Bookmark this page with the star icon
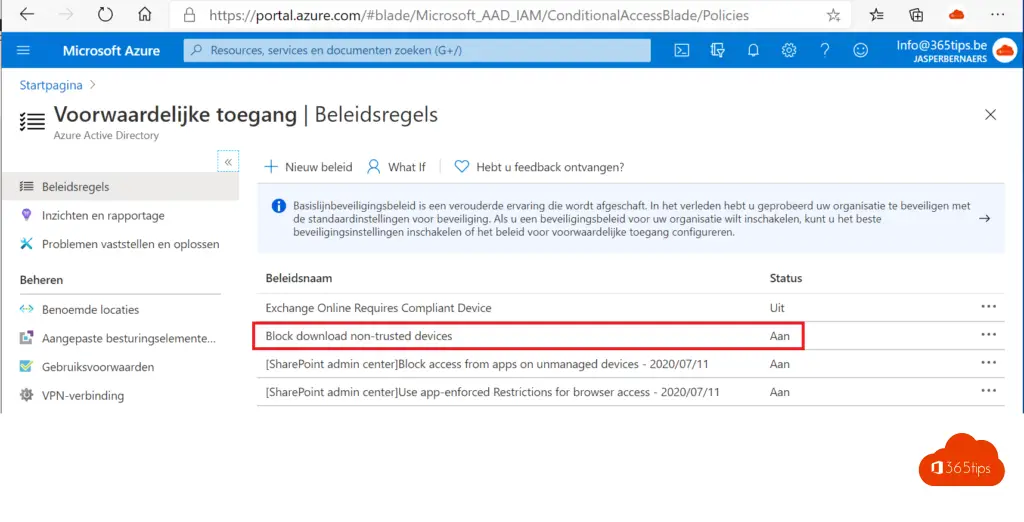Viewport: 1024px width, 522px height. click(833, 15)
